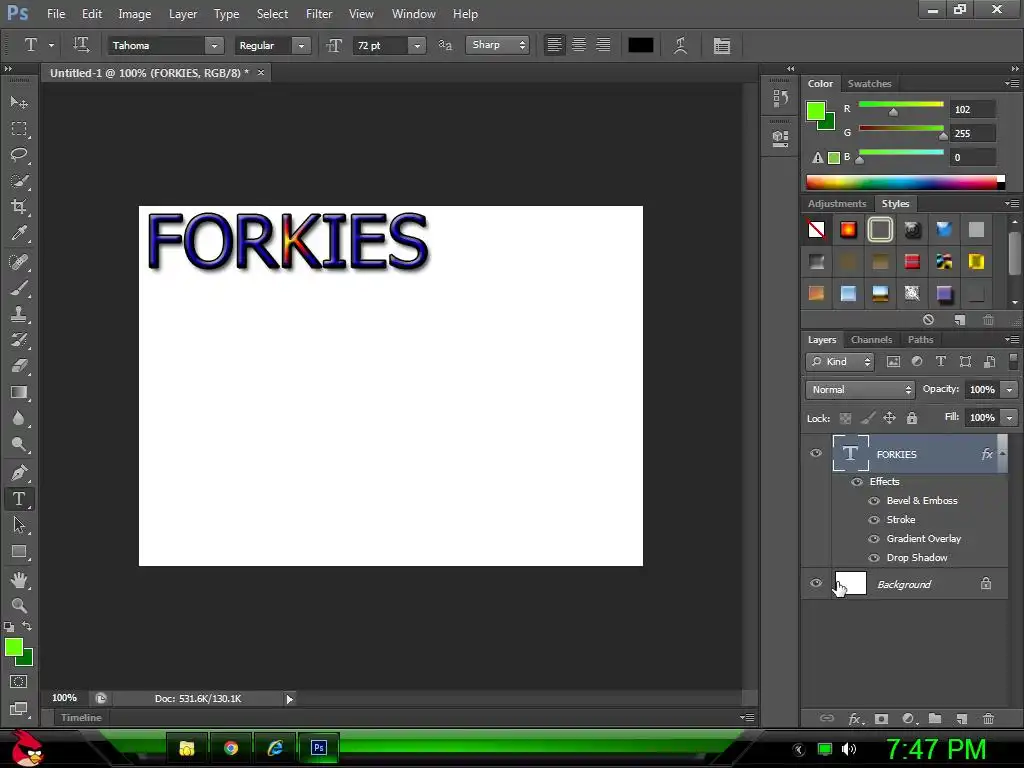This screenshot has width=1024, height=768.
Task: Open the Sharp anti-aliasing dropdown
Action: [497, 44]
